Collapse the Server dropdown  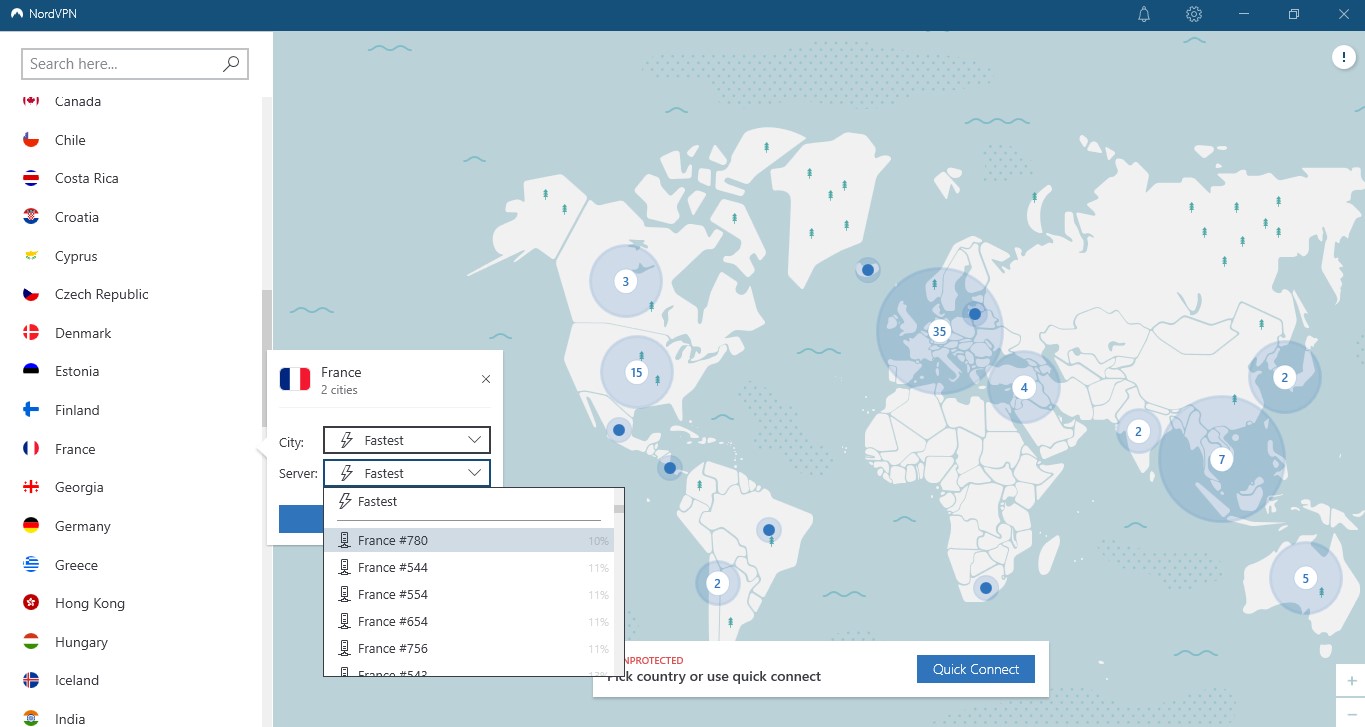click(x=407, y=473)
